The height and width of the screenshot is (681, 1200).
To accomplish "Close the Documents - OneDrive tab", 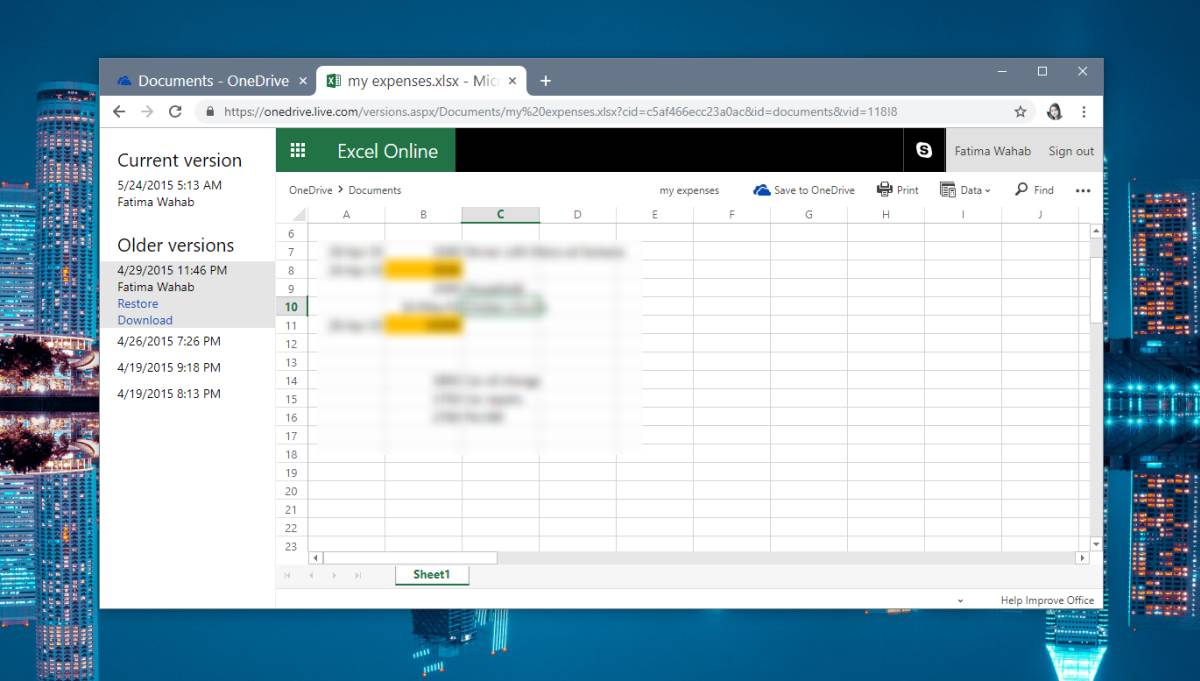I will pyautogui.click(x=303, y=81).
